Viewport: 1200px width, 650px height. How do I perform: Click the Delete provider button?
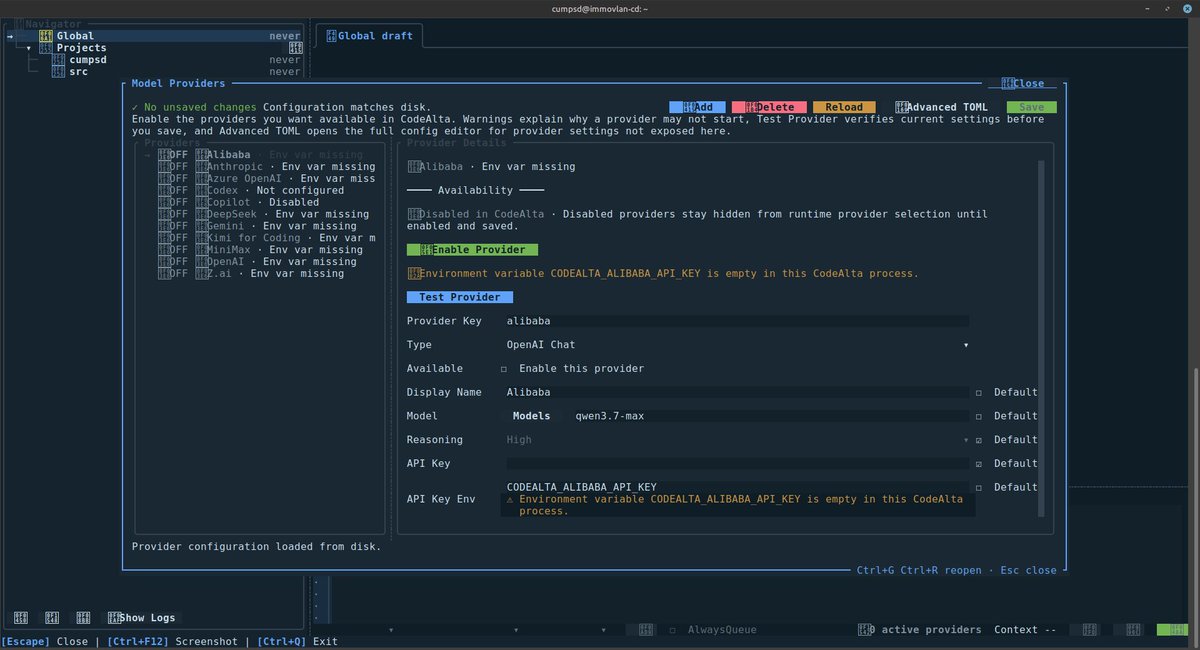pyautogui.click(x=769, y=107)
